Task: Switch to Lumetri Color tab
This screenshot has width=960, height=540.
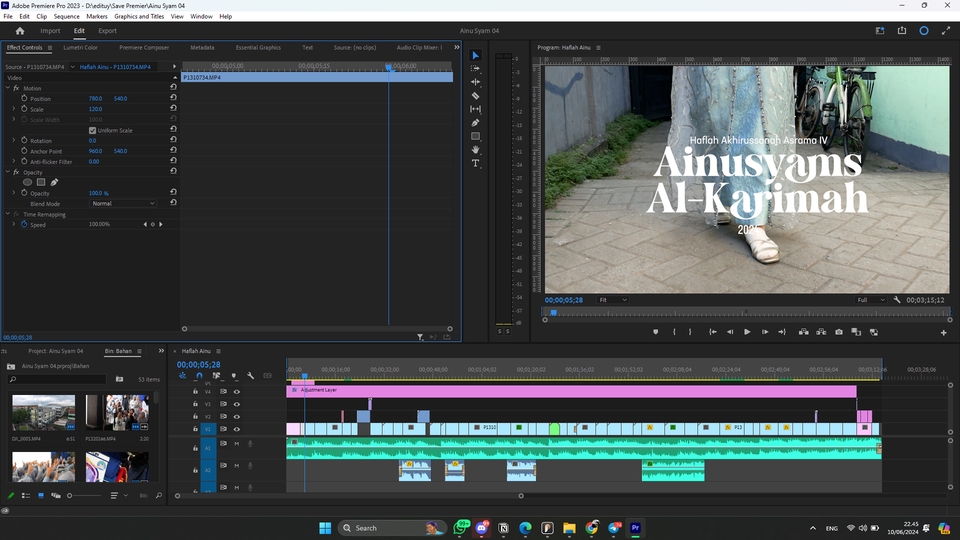Action: [80, 47]
